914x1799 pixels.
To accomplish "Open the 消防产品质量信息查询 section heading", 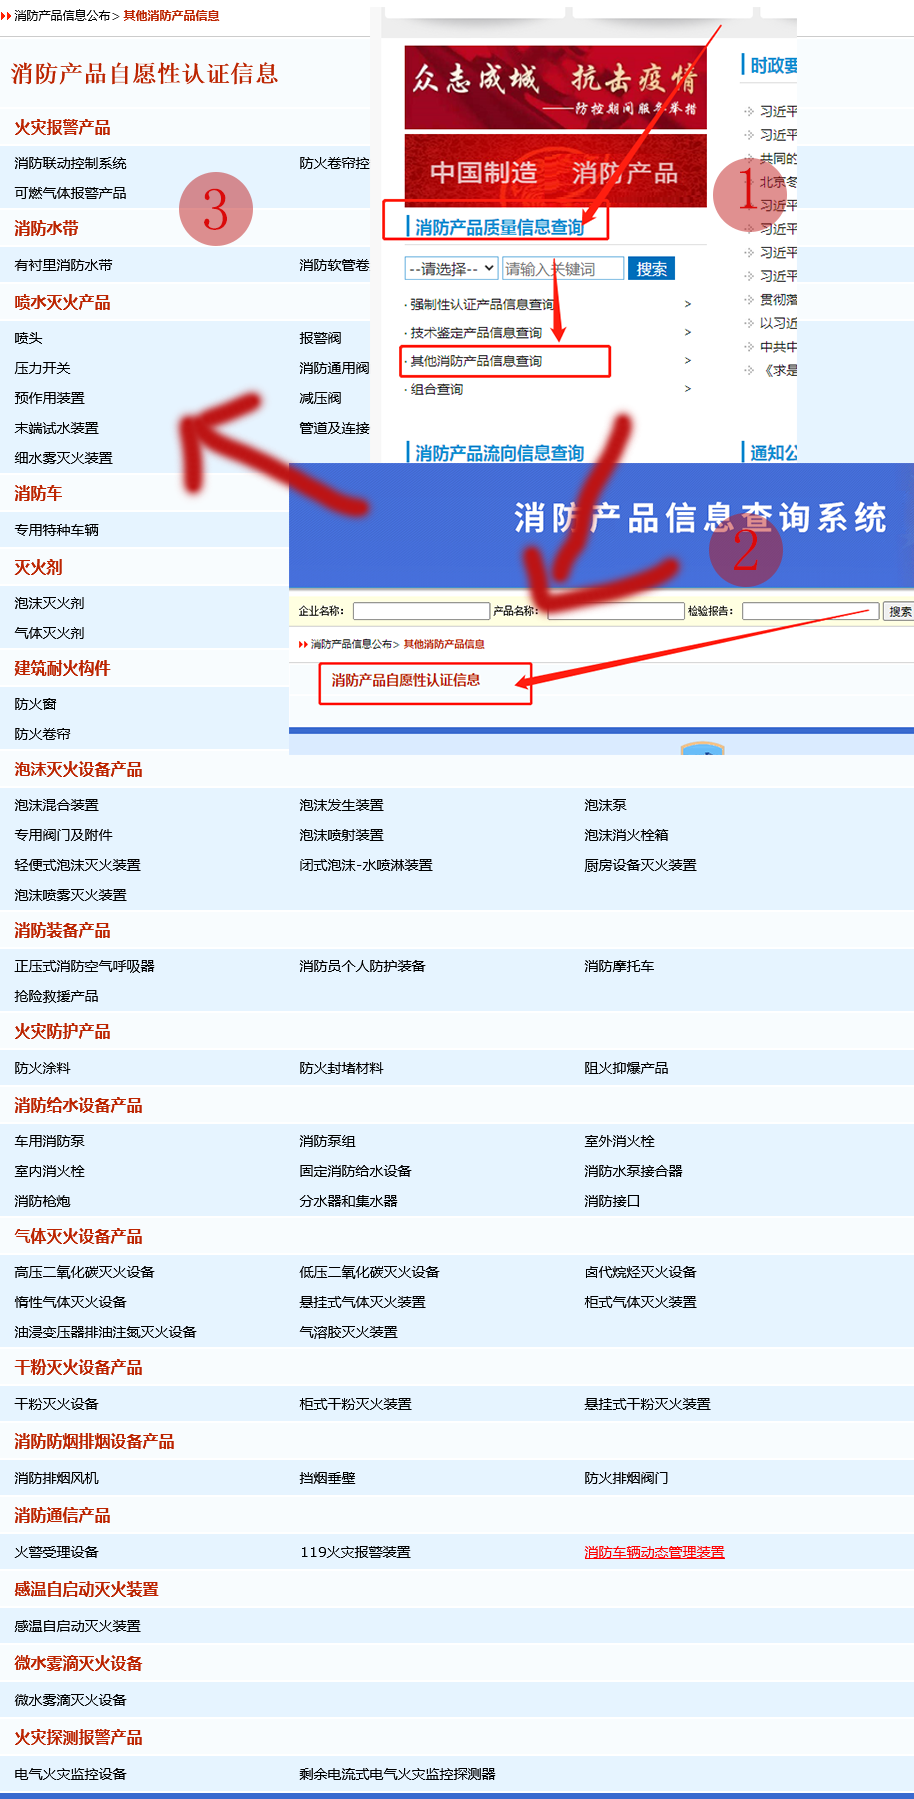I will (499, 227).
